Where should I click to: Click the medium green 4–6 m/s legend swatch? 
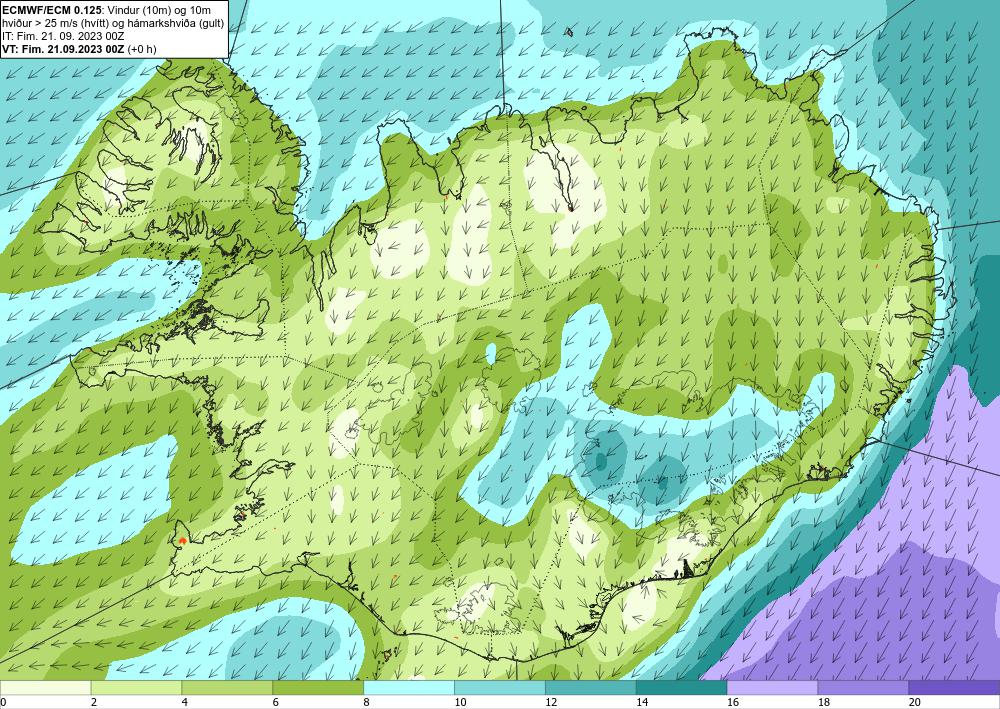(x=227, y=687)
